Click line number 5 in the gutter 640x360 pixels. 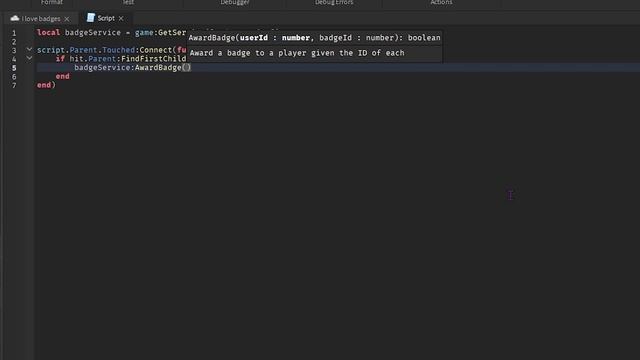tap(14, 68)
